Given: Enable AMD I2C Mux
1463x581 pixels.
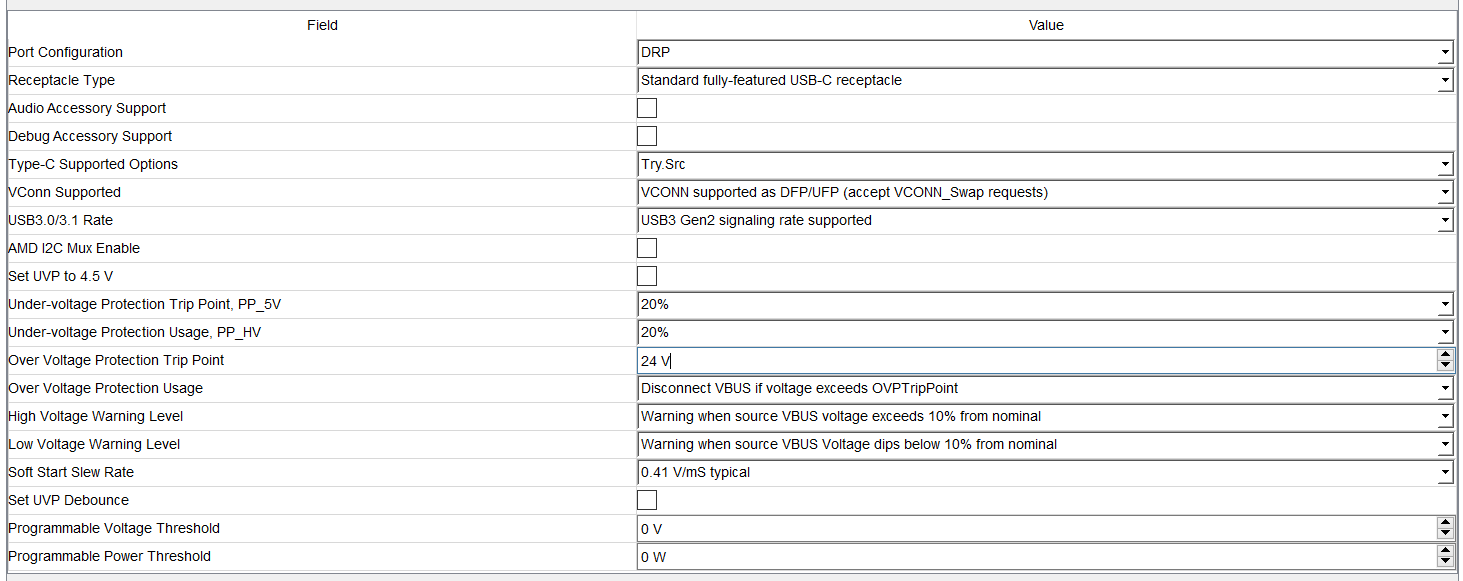Looking at the screenshot, I should (646, 248).
